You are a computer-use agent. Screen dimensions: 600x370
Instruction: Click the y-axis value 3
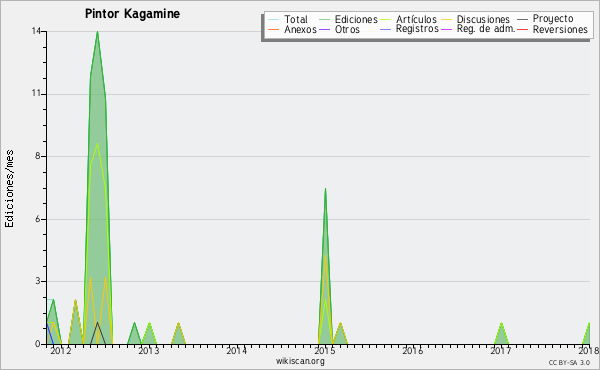pyautogui.click(x=38, y=281)
